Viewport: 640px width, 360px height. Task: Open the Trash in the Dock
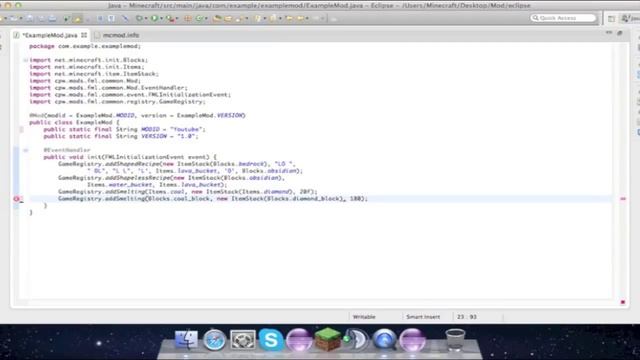(455, 340)
